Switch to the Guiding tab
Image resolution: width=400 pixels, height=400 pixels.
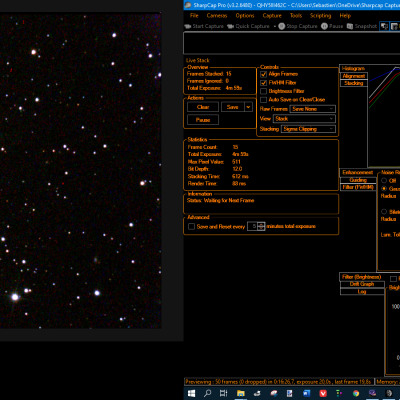[358, 180]
